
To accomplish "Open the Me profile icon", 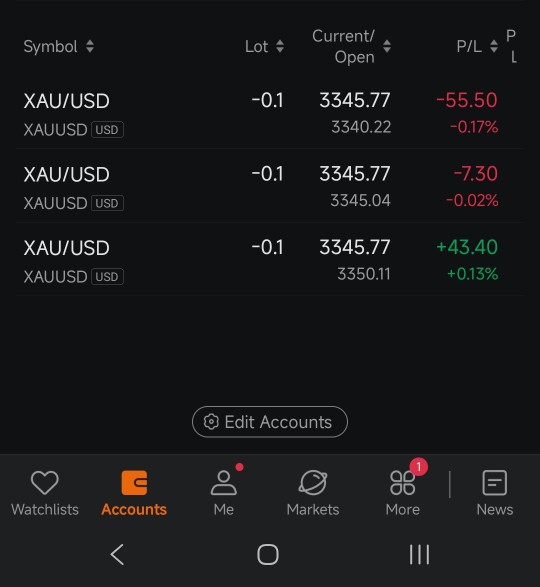I will tap(224, 483).
